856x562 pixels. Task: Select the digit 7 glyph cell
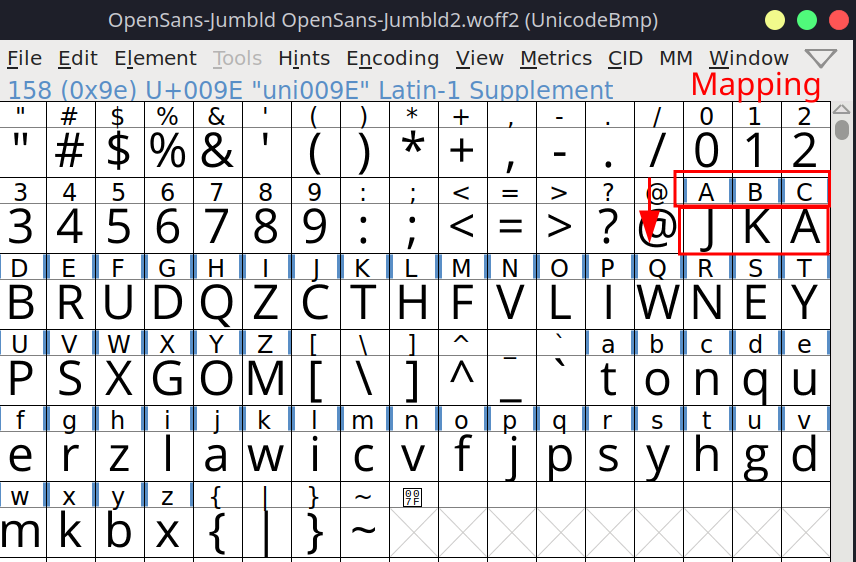(217, 216)
